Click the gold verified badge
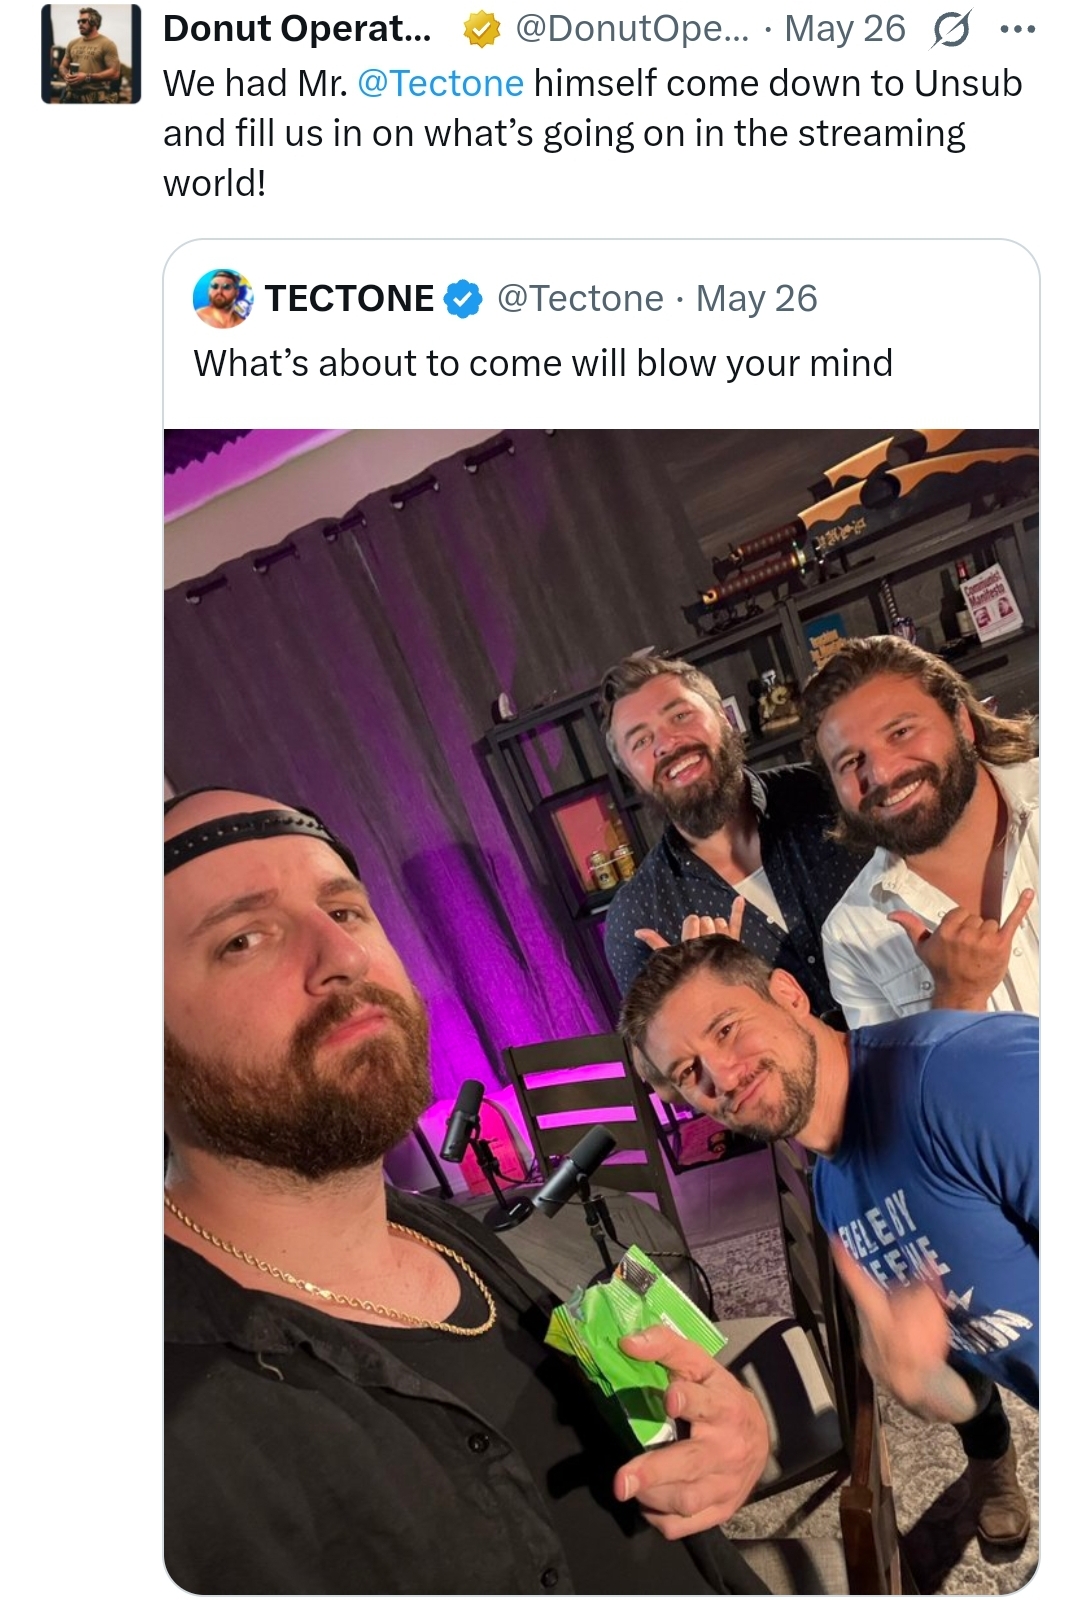The height and width of the screenshot is (1600, 1079). [x=482, y=31]
